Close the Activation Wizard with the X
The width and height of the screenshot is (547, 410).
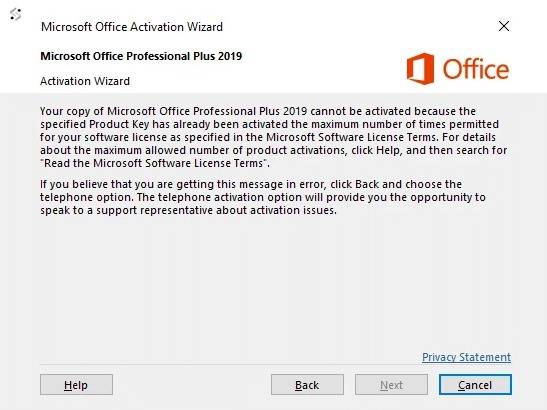pos(504,26)
